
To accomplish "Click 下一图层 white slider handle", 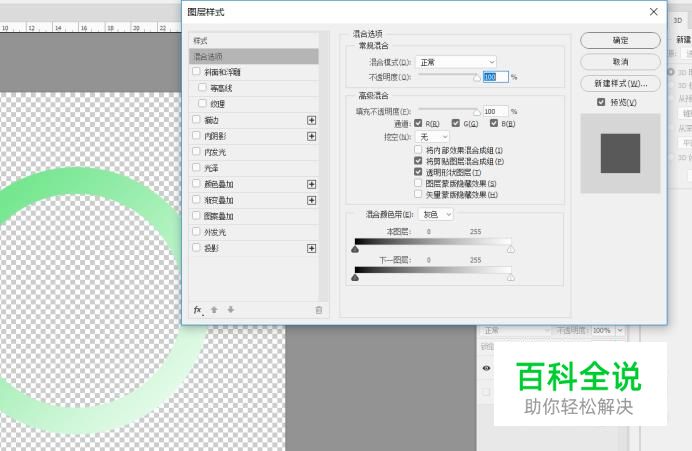I will [x=511, y=278].
